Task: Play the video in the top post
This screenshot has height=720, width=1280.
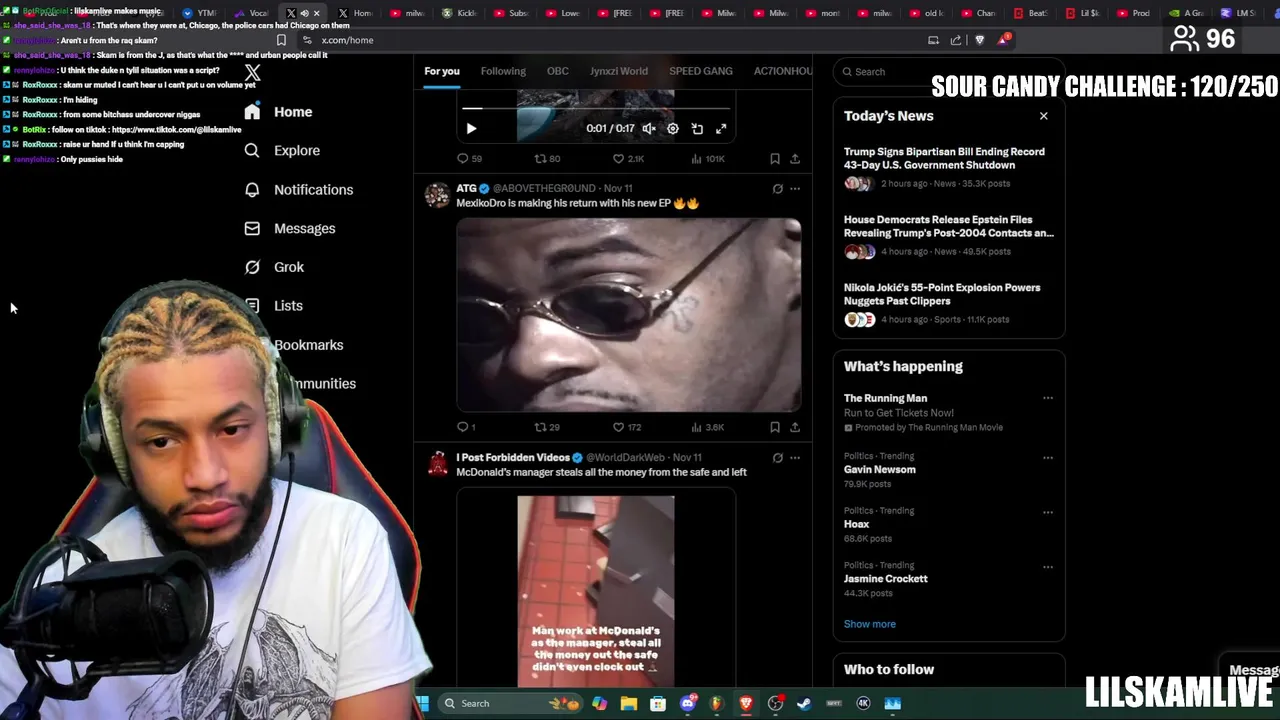Action: (x=471, y=128)
